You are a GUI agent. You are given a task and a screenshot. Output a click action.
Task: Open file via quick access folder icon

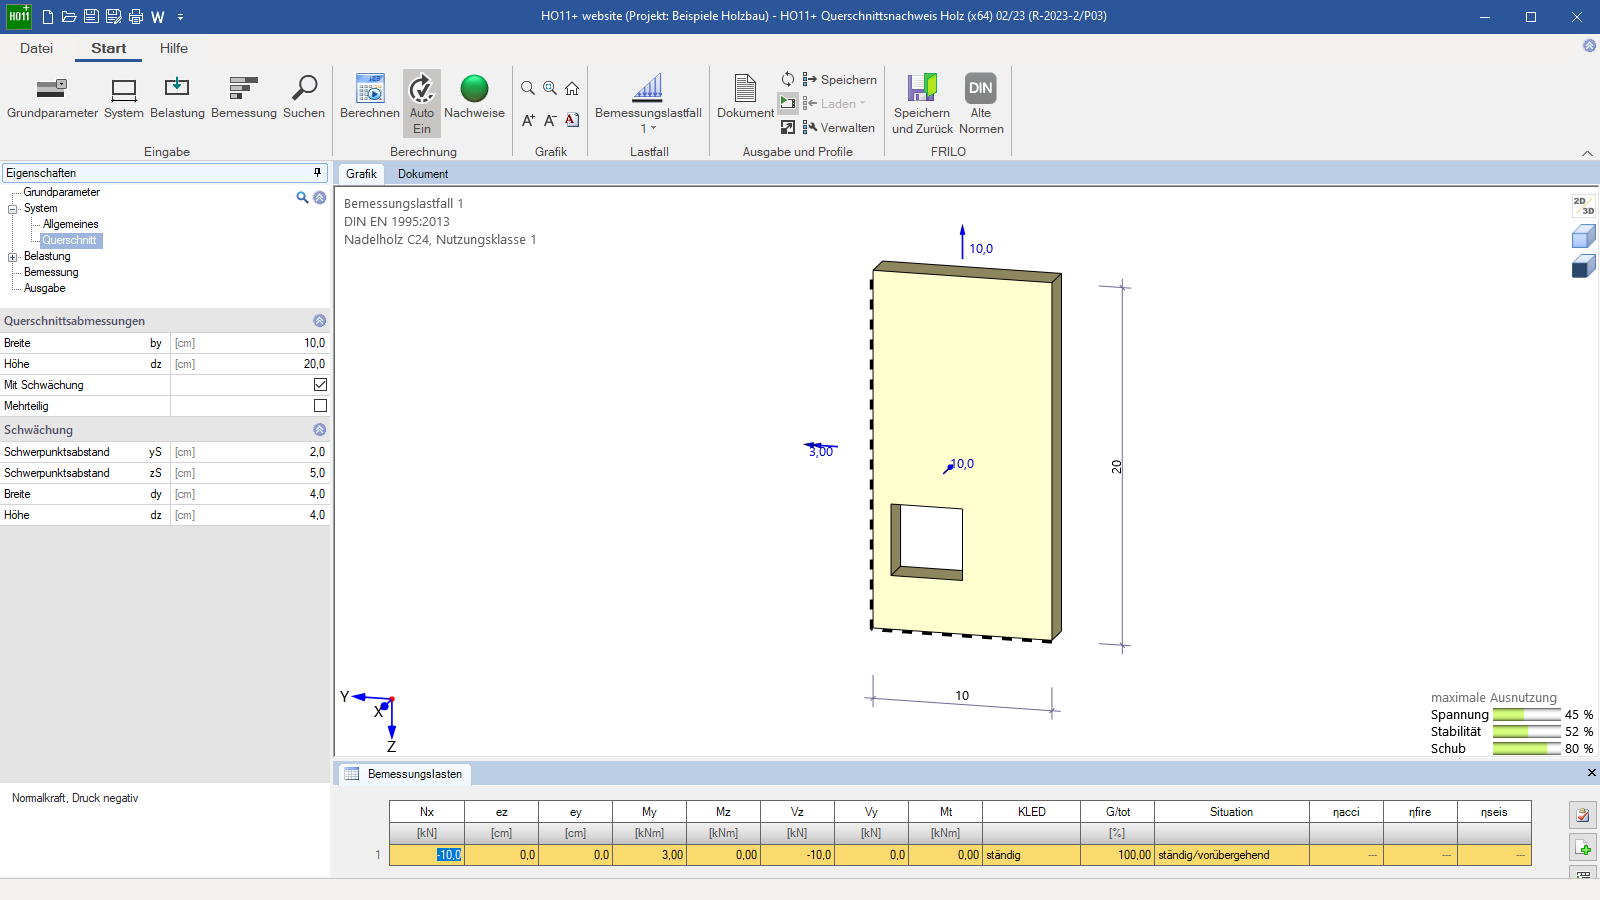(x=69, y=17)
